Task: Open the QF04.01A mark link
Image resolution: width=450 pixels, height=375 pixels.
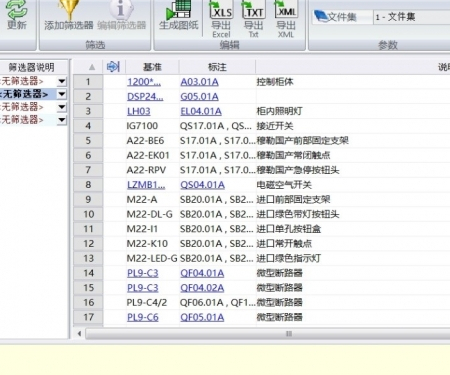Action: pyautogui.click(x=202, y=273)
